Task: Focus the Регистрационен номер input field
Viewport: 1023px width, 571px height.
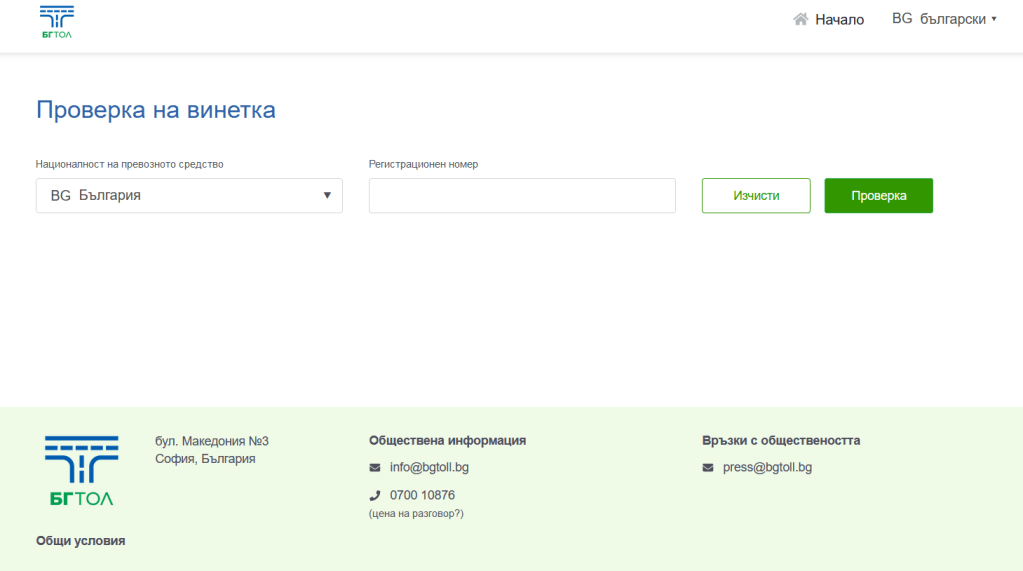Action: pyautogui.click(x=522, y=196)
